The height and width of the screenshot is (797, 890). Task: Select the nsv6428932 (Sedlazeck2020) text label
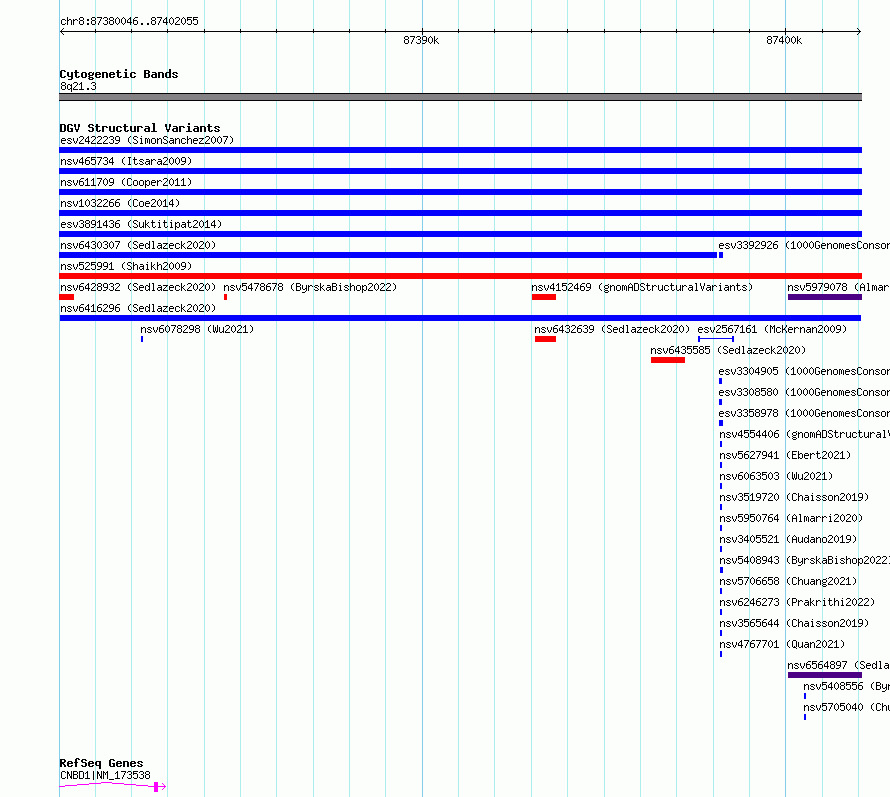point(138,287)
